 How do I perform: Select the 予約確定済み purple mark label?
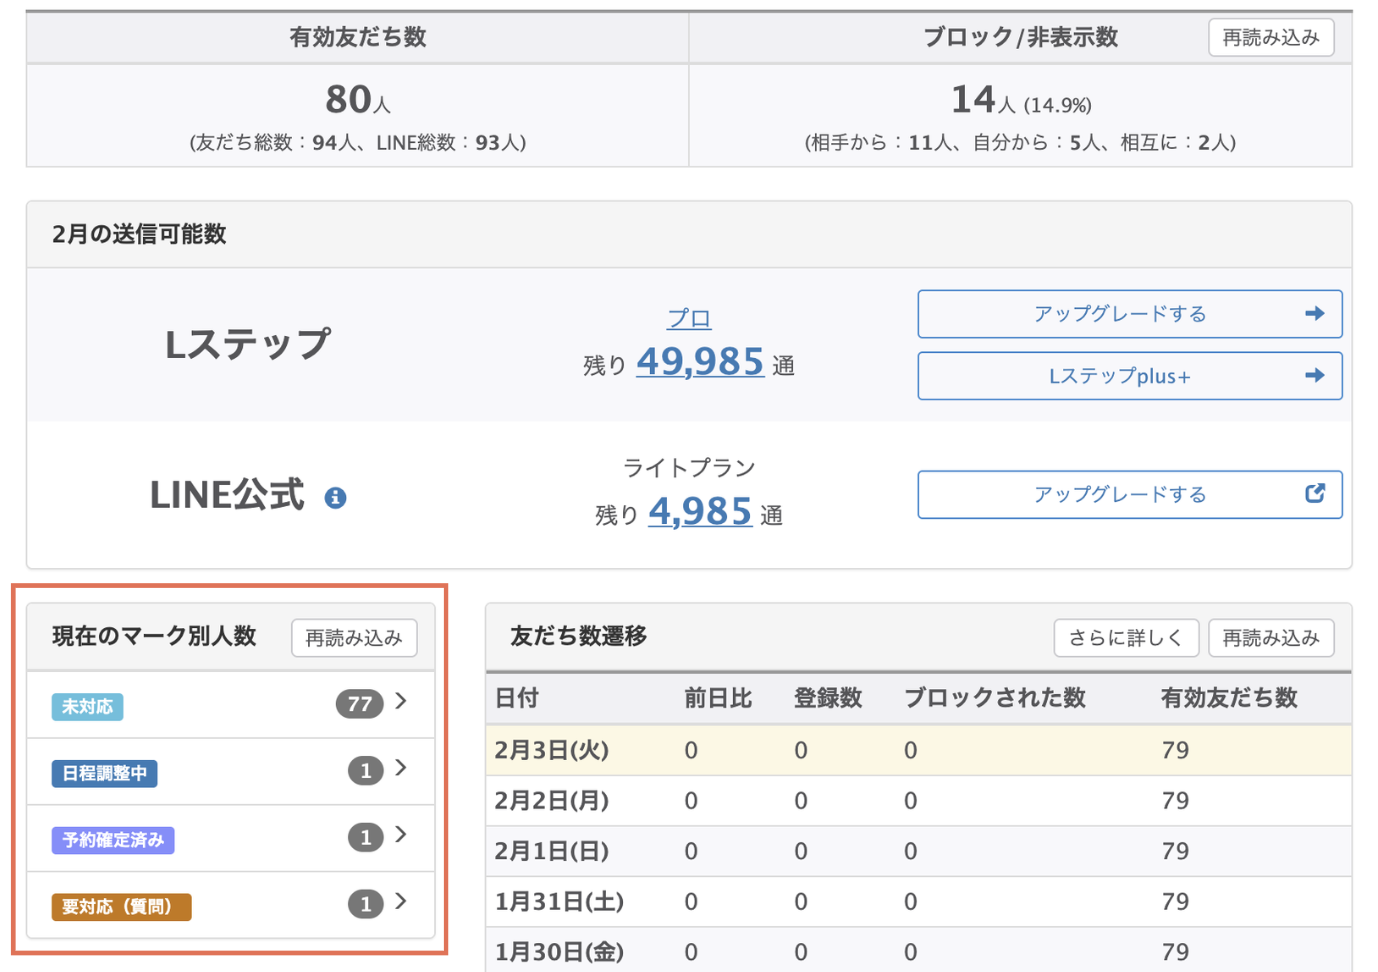pyautogui.click(x=113, y=840)
